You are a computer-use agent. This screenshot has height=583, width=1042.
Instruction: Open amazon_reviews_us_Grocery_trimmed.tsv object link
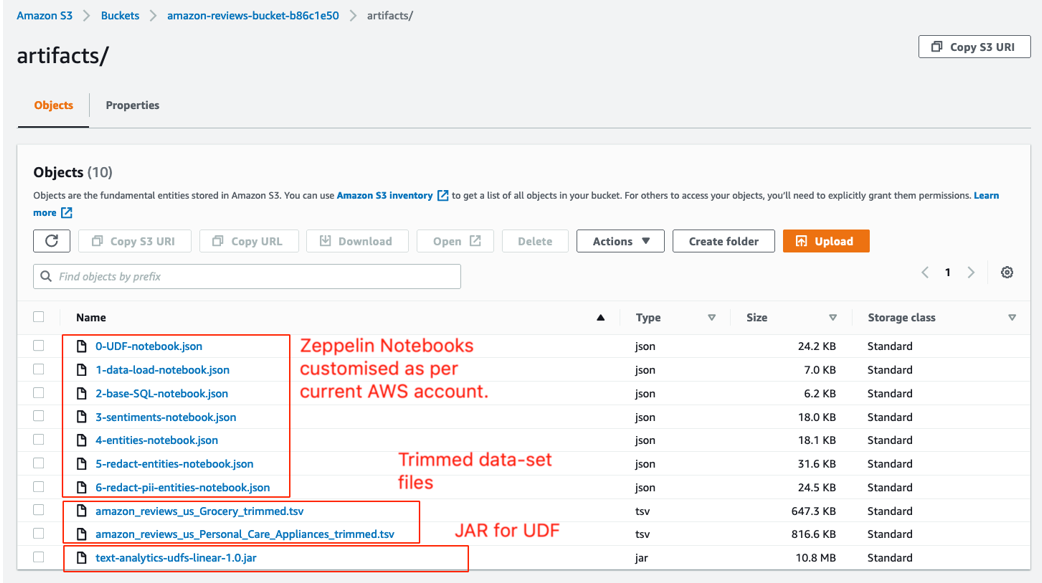pos(199,511)
